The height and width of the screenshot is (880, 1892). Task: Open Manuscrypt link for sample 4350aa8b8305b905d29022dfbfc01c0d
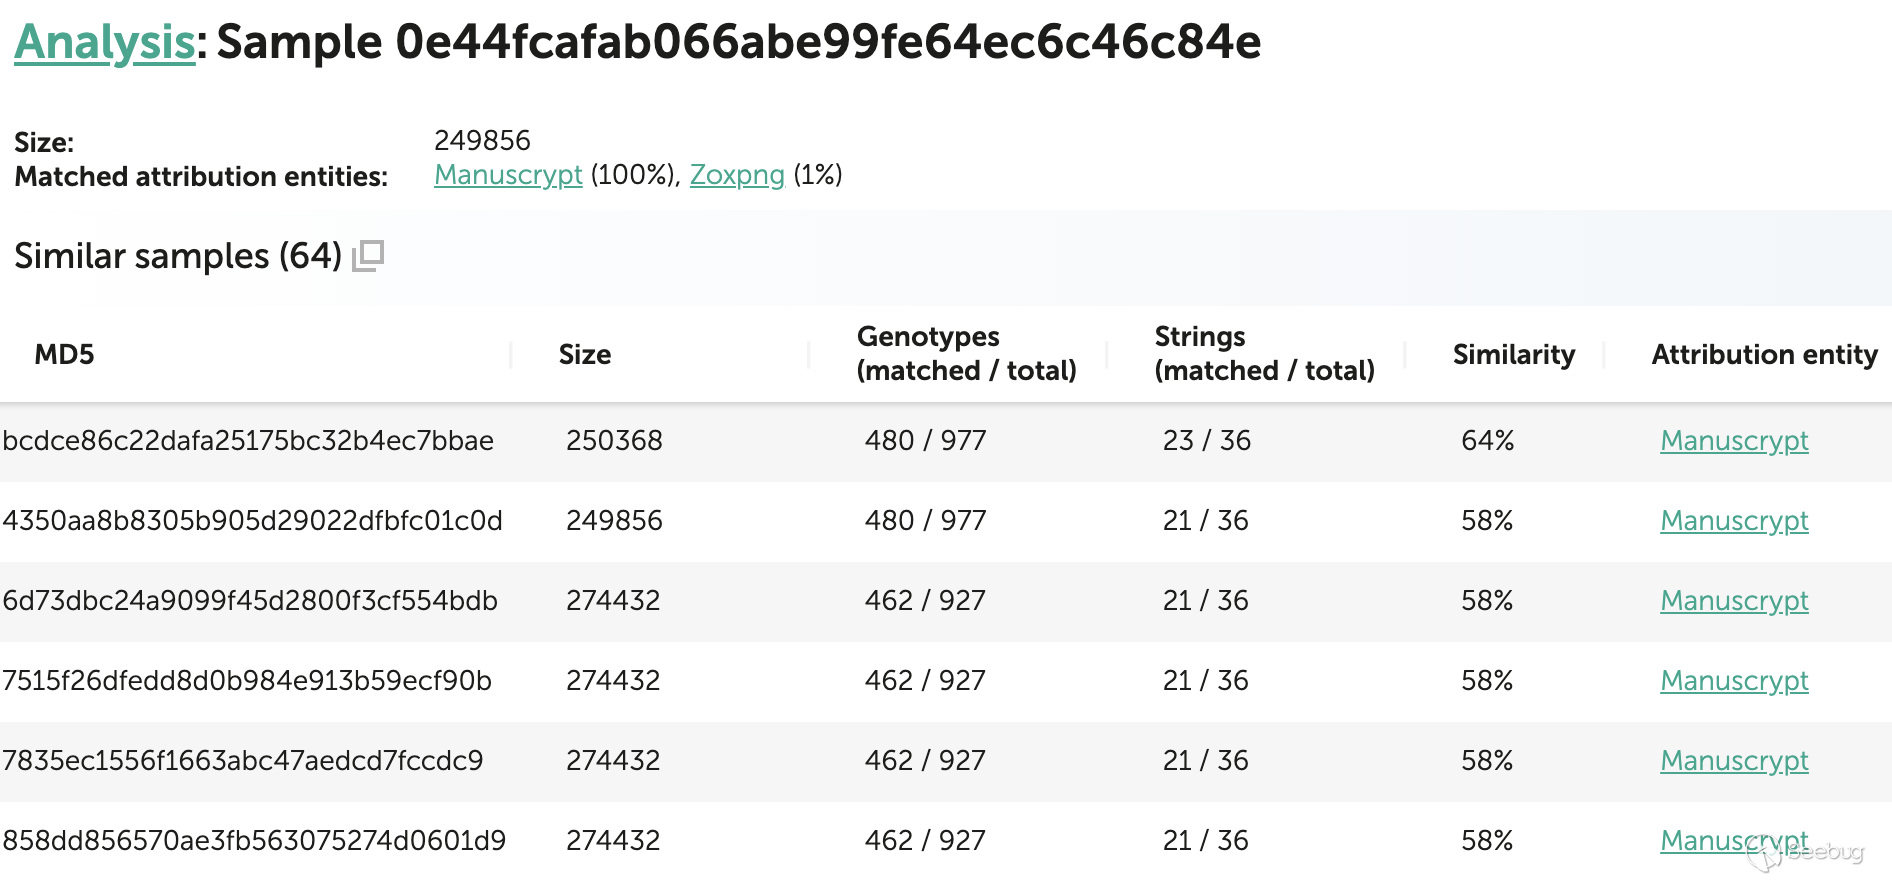click(x=1734, y=521)
